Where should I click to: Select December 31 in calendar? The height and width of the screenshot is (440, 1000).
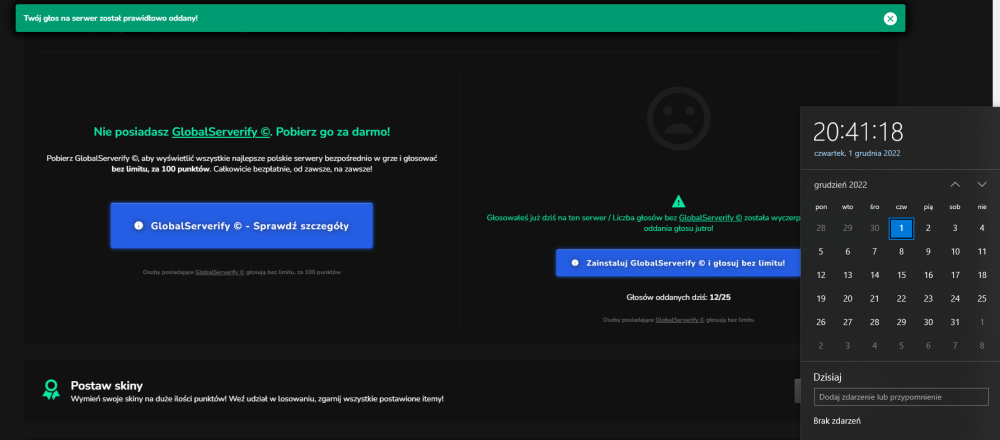coord(955,323)
